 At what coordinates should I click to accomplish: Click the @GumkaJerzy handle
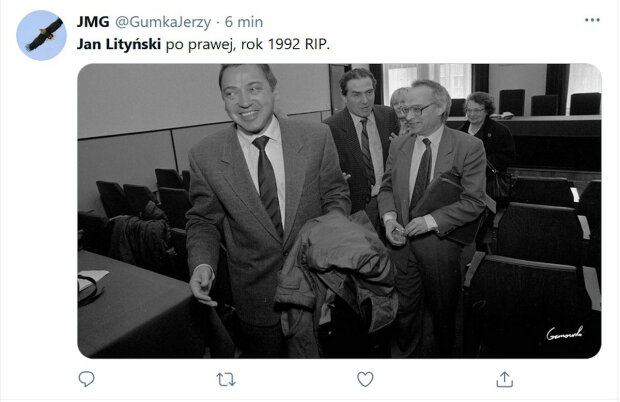163,22
